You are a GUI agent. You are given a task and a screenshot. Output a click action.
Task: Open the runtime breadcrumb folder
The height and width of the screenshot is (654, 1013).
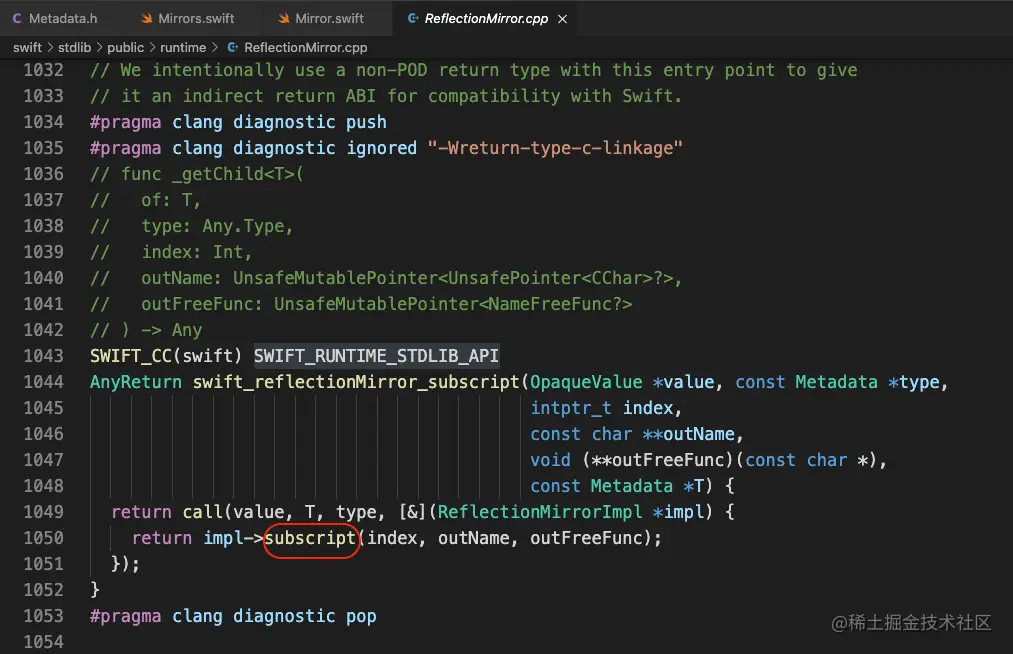[183, 47]
